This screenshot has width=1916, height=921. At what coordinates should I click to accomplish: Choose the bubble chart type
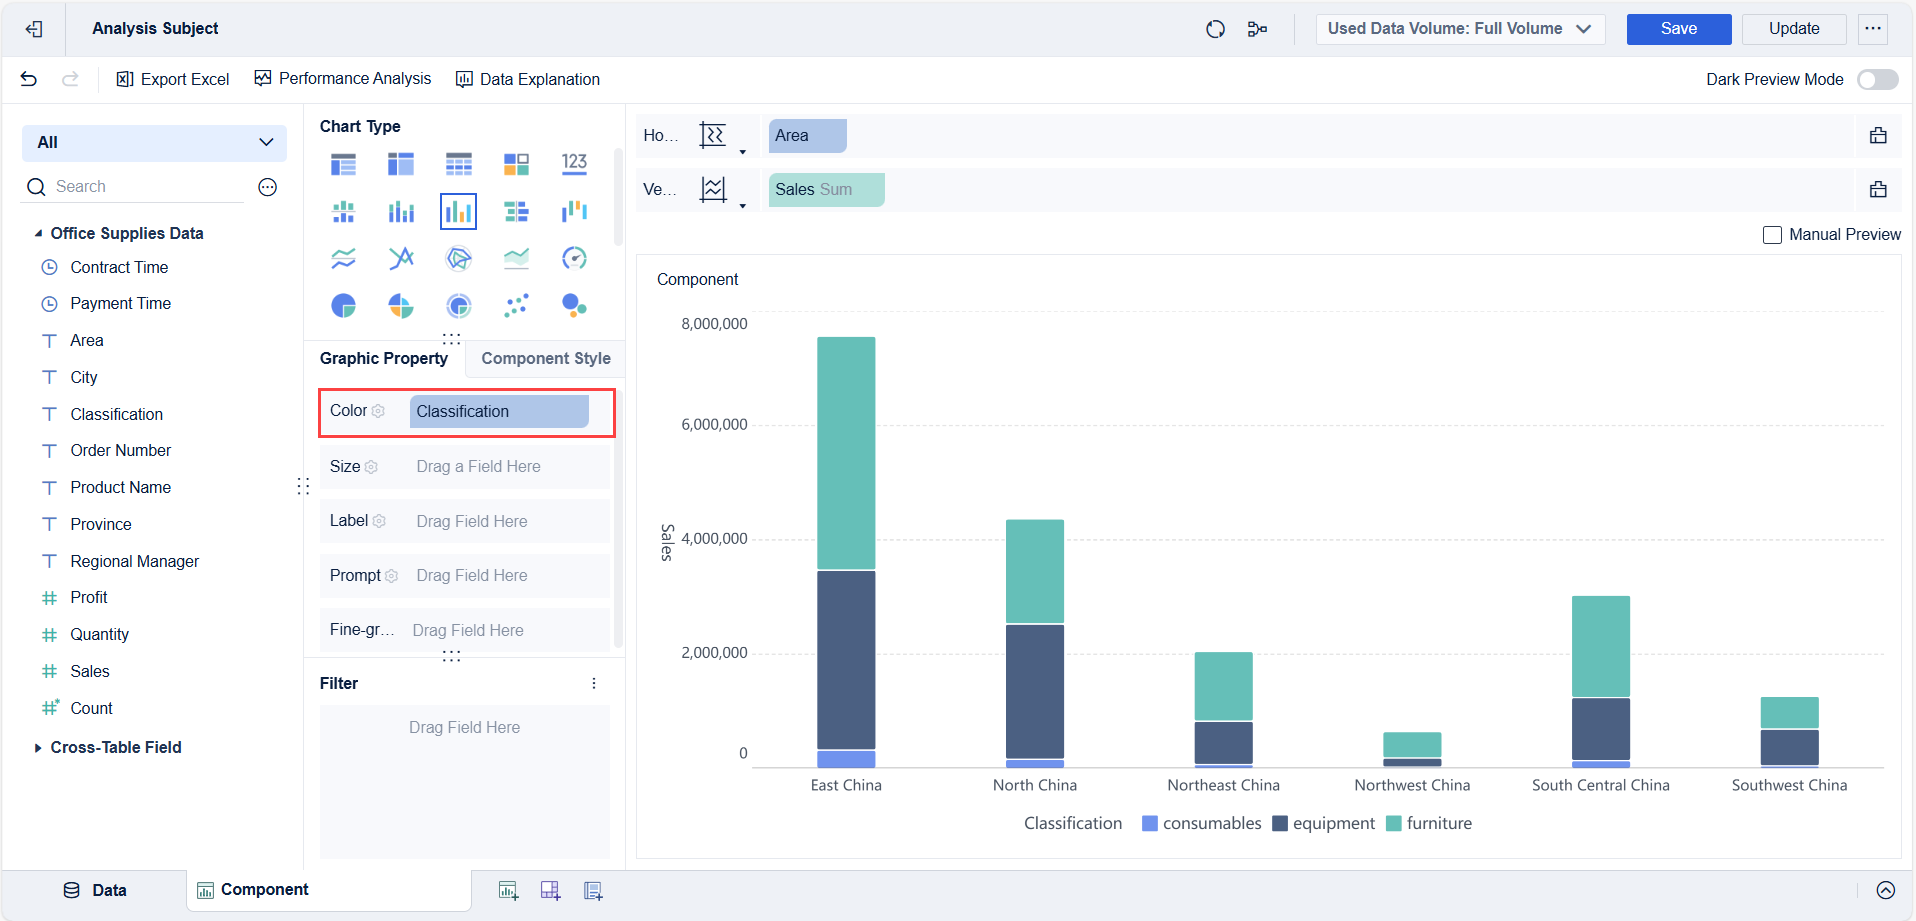point(574,305)
